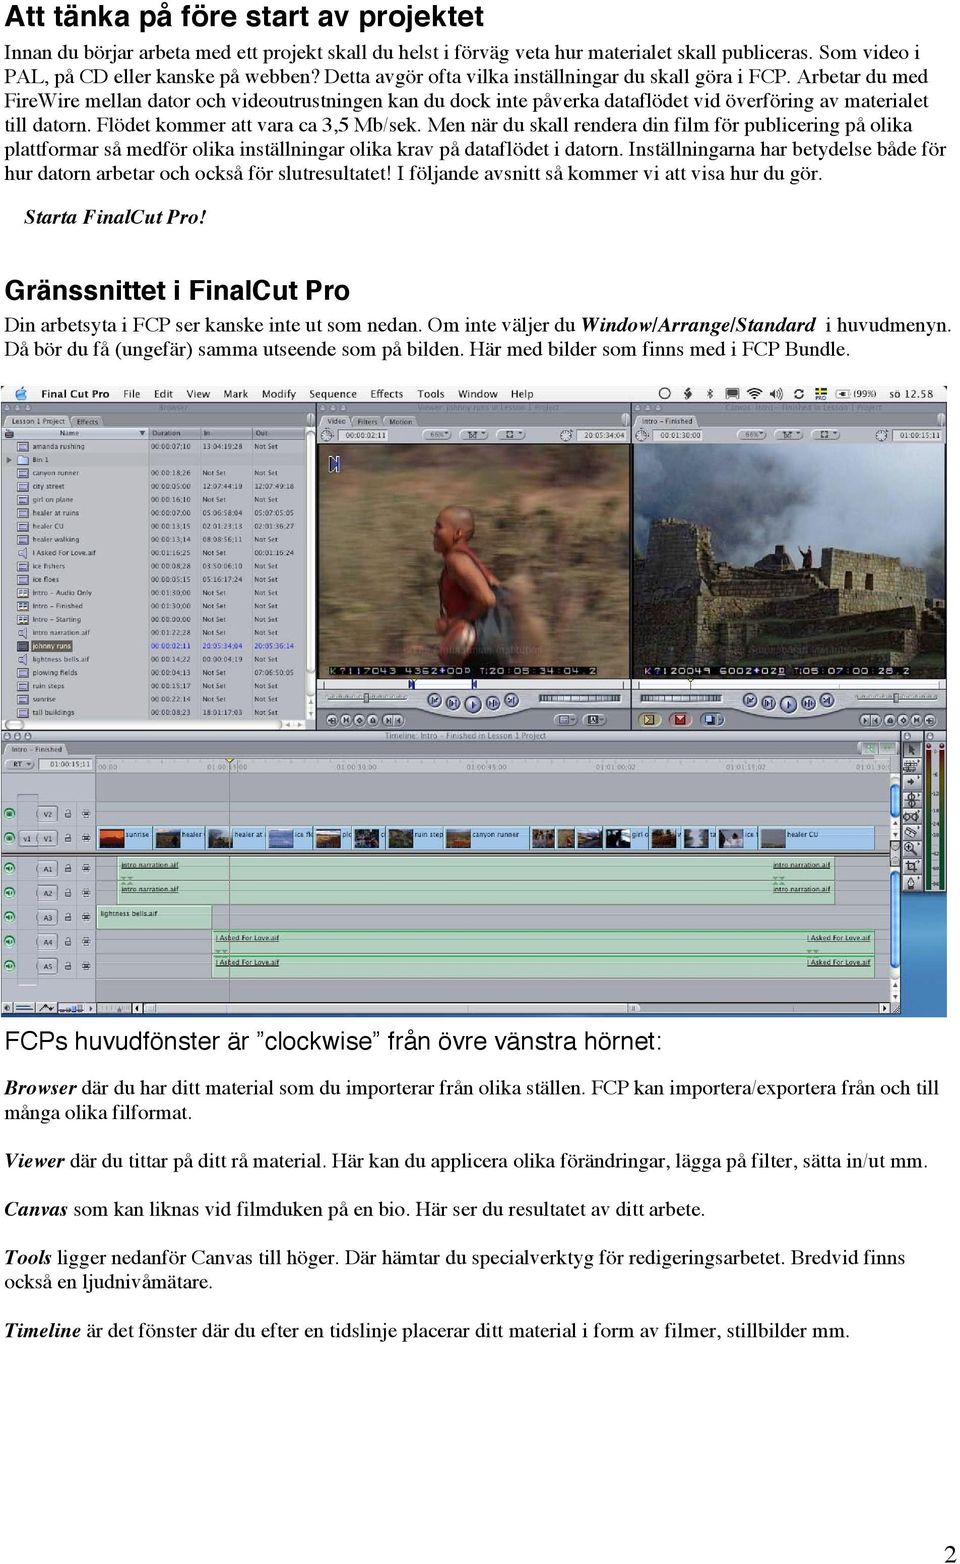Viewport: 960px width, 1564px height.
Task: Open the Sequence menu
Action: [x=333, y=394]
